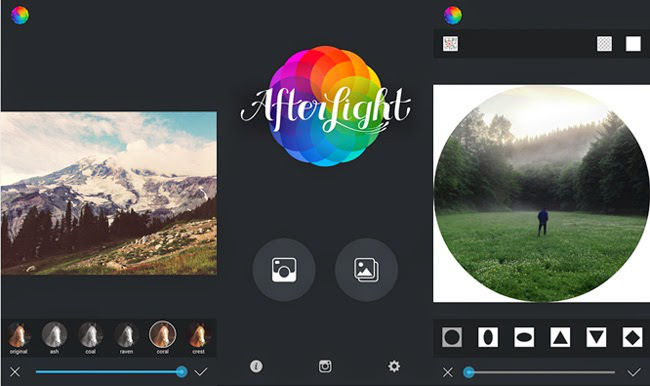
Task: Select the circle frame shape
Action: 452,337
